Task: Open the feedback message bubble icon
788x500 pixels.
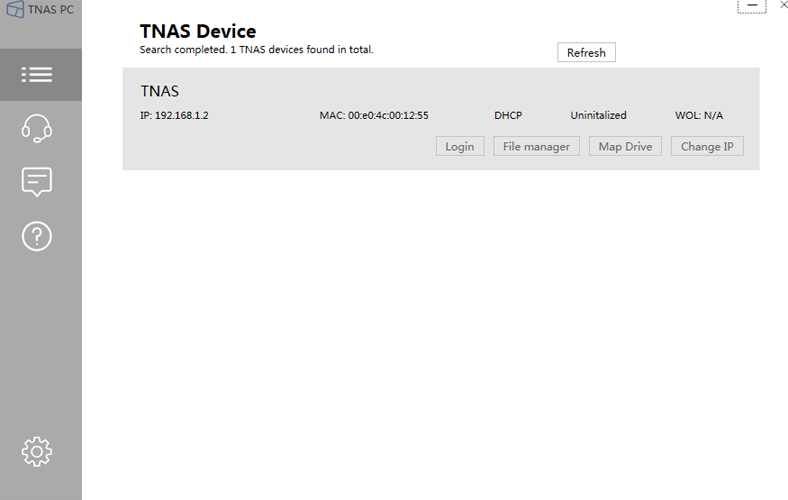Action: click(37, 182)
